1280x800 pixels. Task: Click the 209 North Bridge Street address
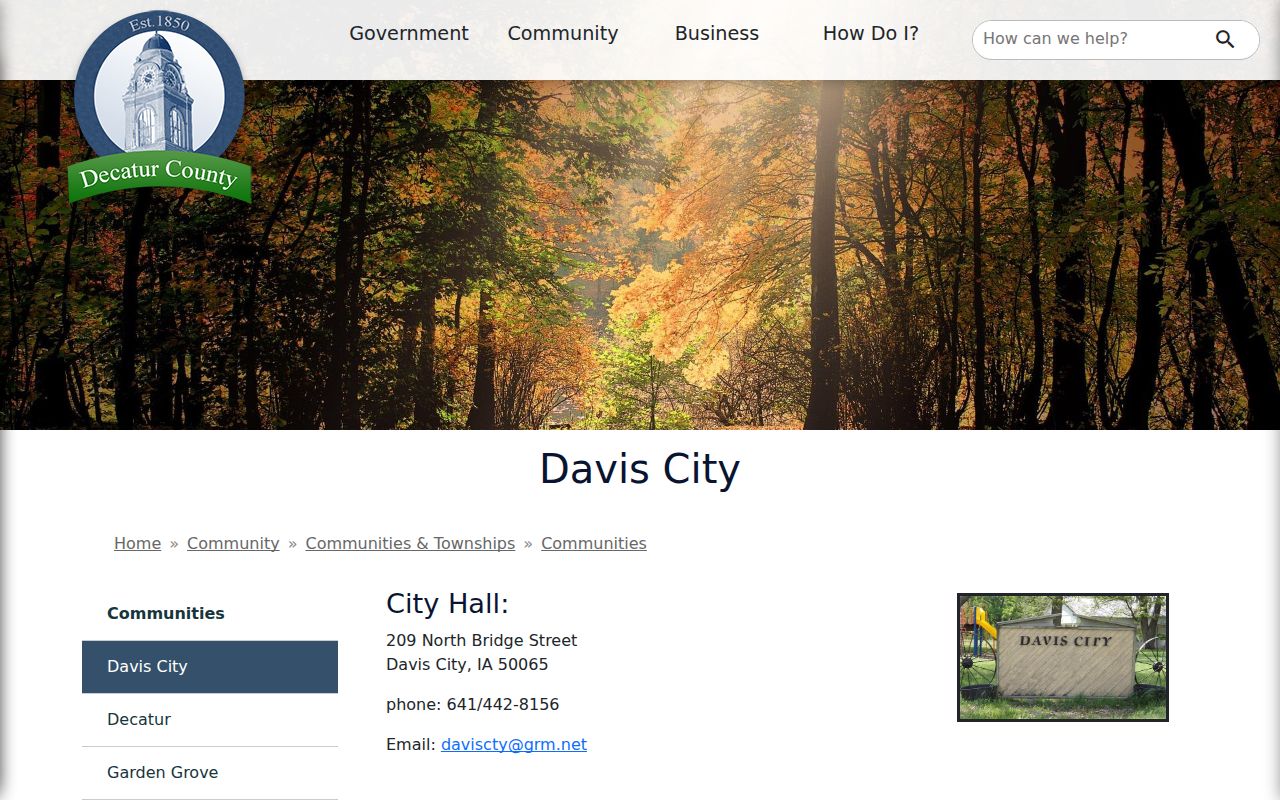coord(481,640)
